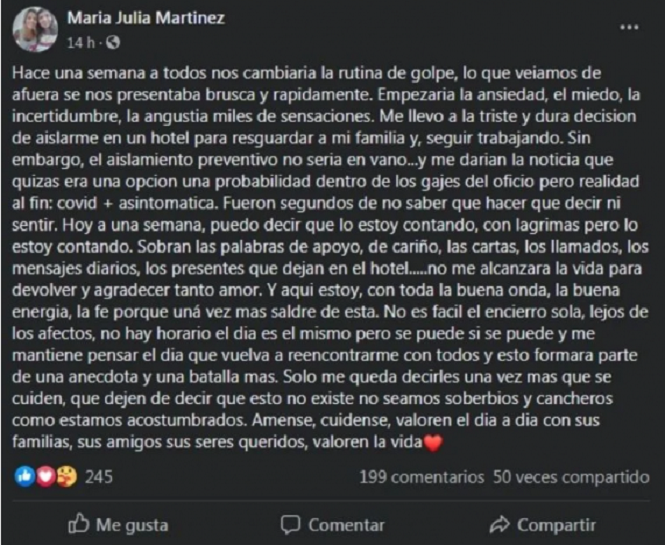Click the public audience globe icon
This screenshot has width=665, height=545.
click(x=110, y=43)
